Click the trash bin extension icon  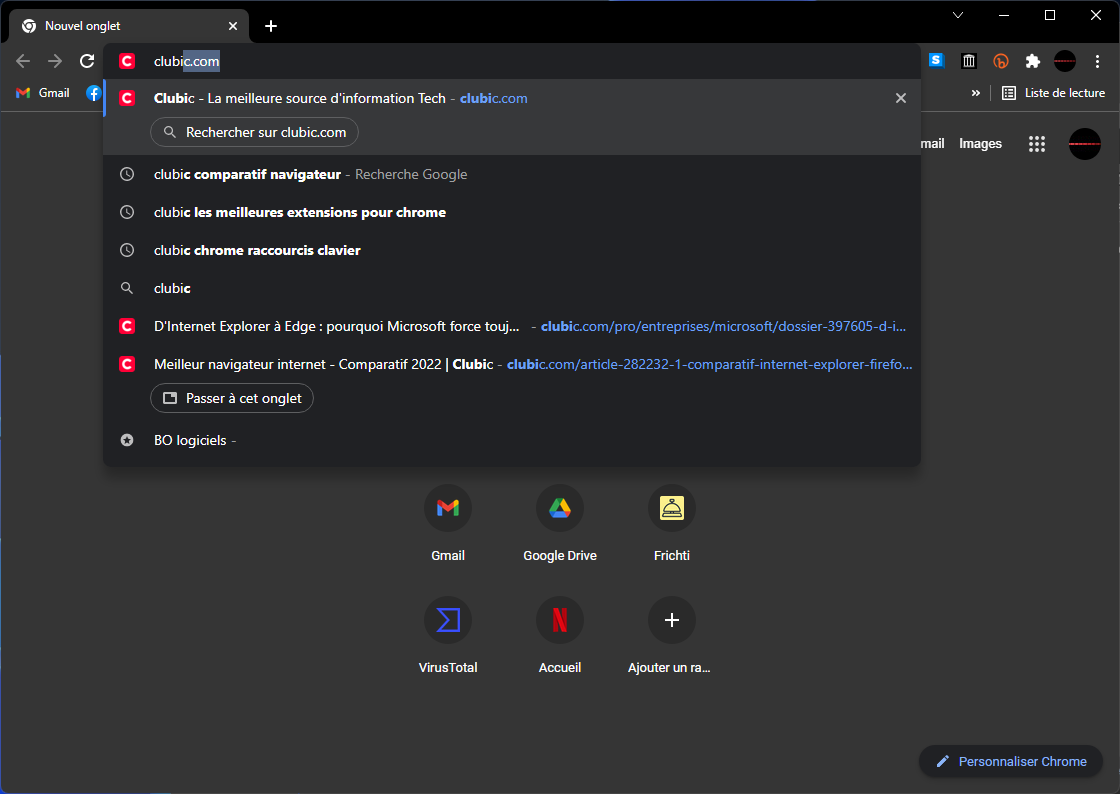tap(969, 61)
